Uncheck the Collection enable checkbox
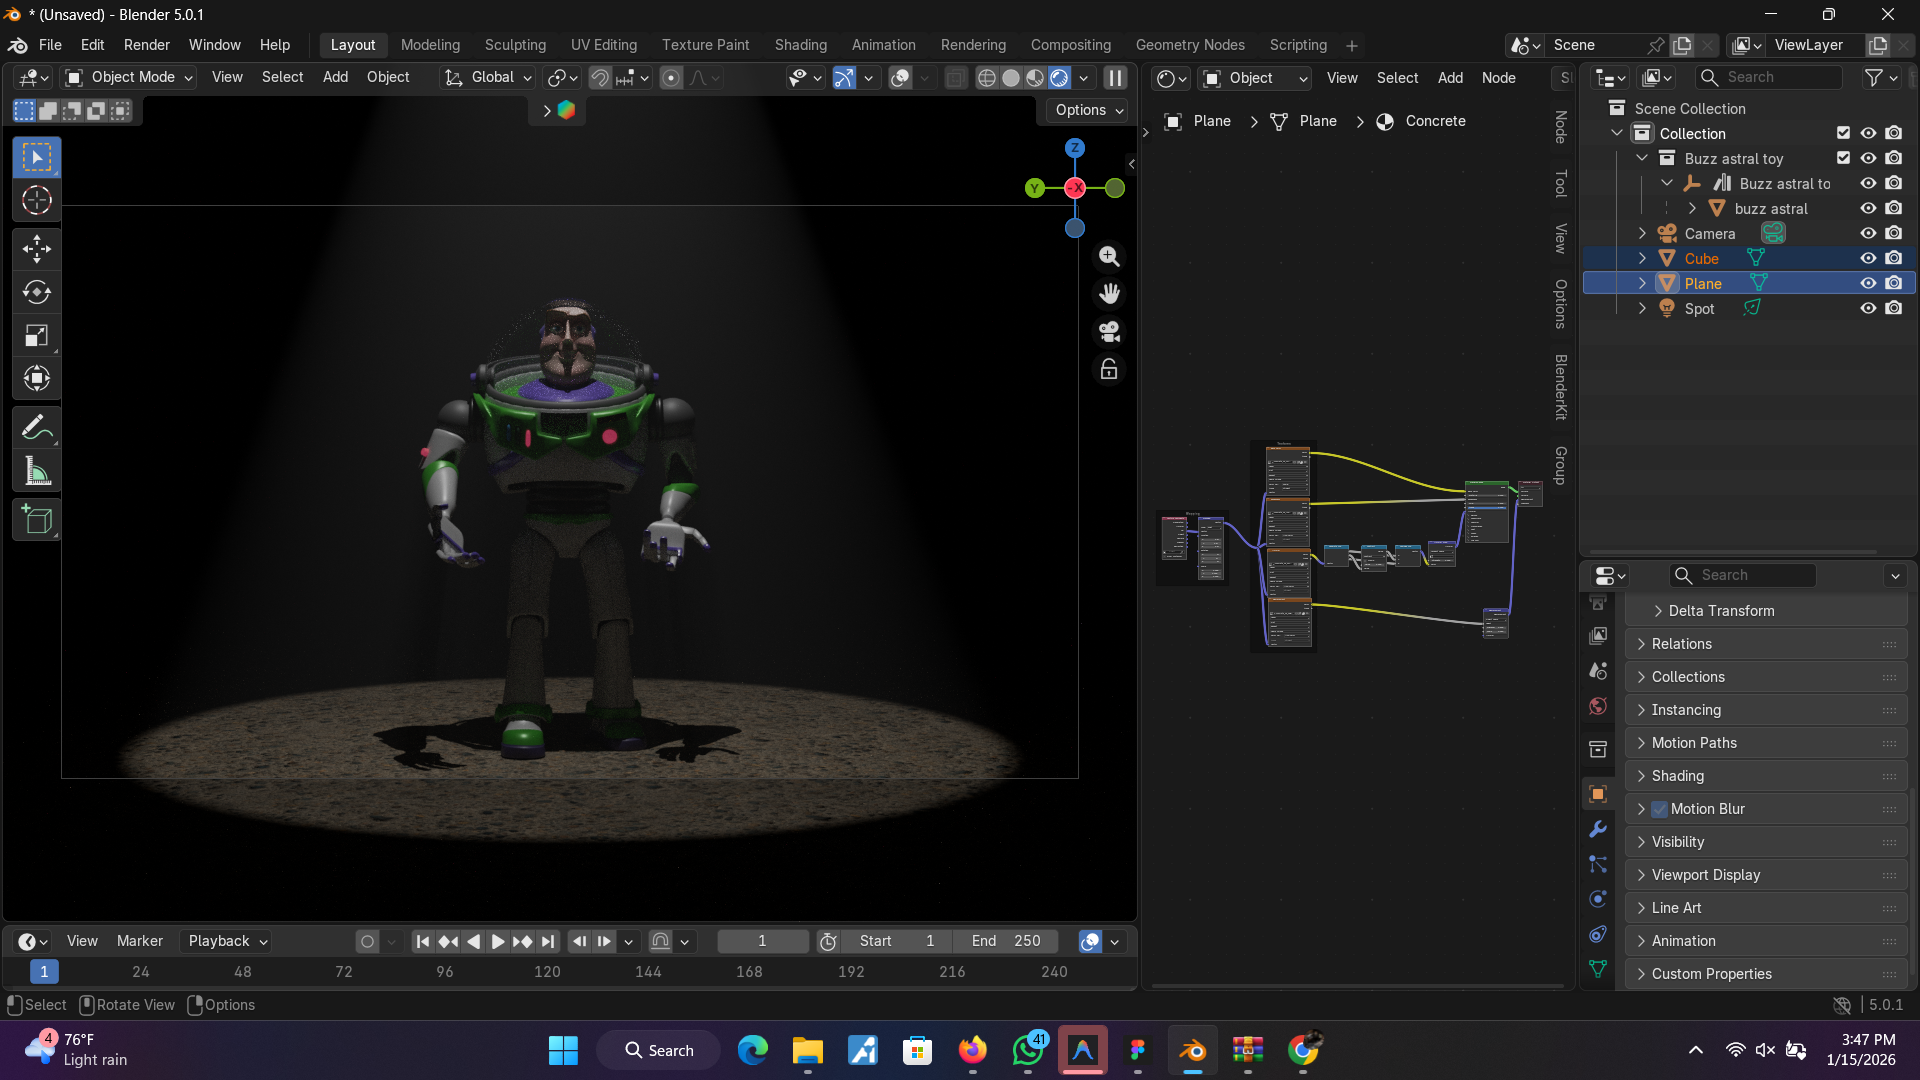 coord(1843,133)
